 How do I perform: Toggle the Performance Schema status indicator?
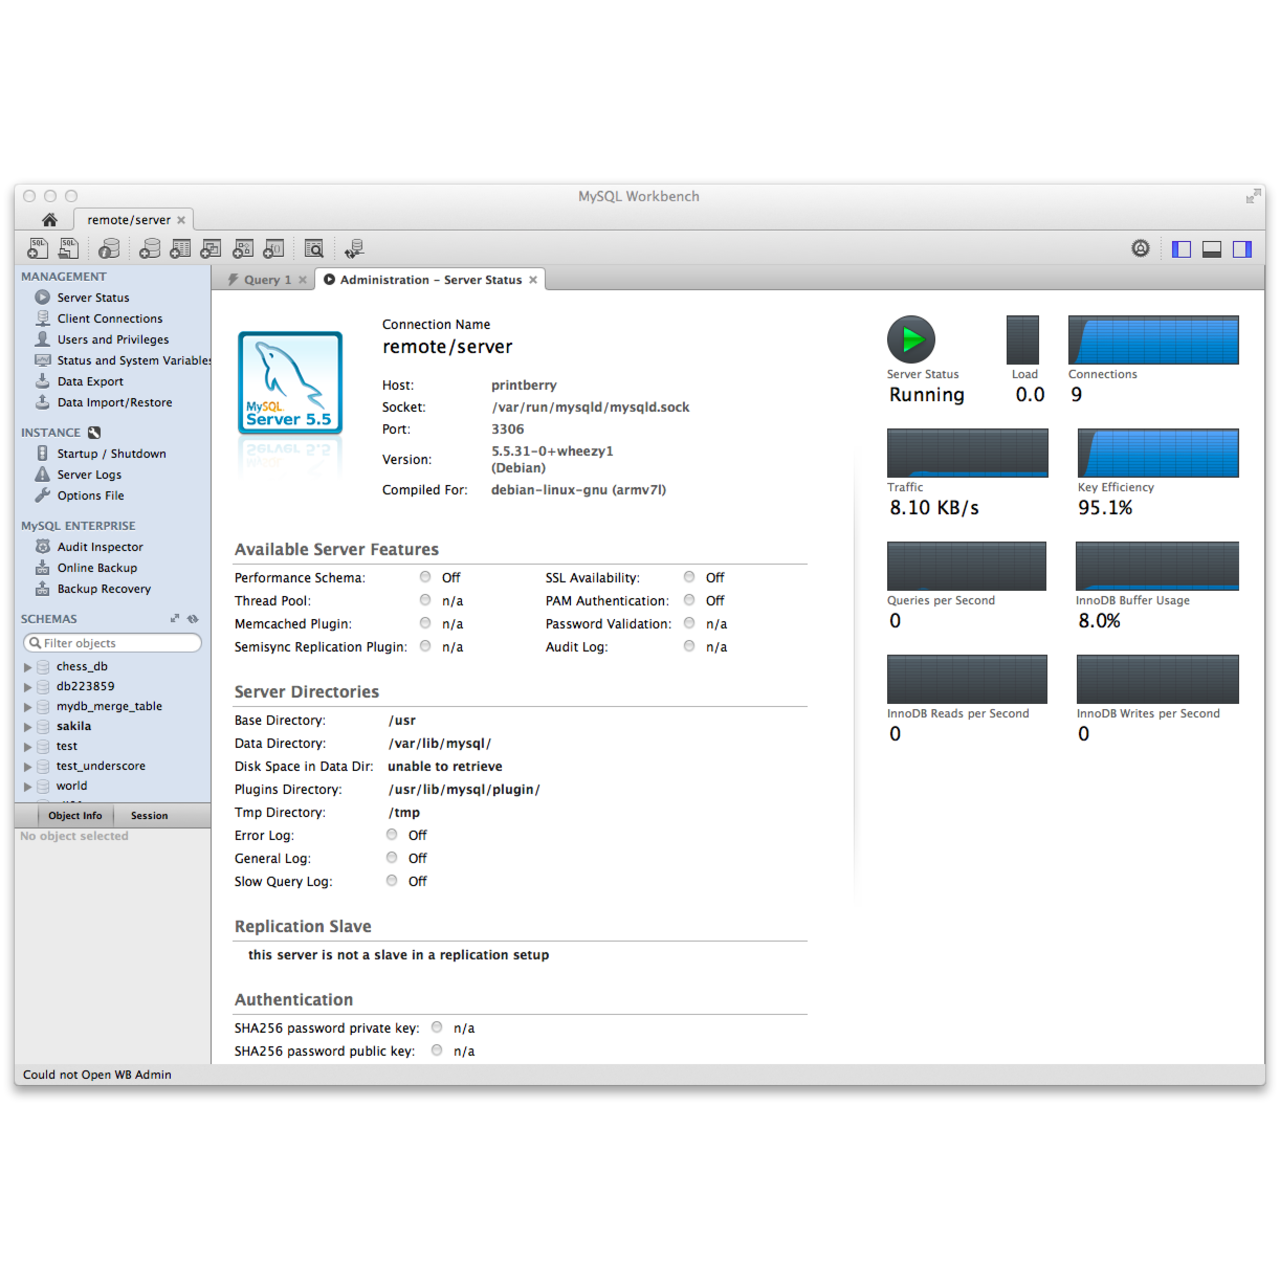pos(425,577)
